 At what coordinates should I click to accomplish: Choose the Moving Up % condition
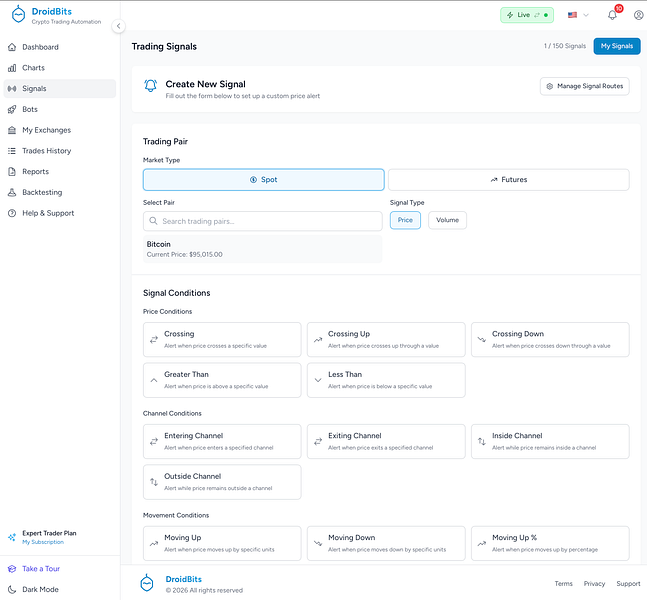pos(550,543)
